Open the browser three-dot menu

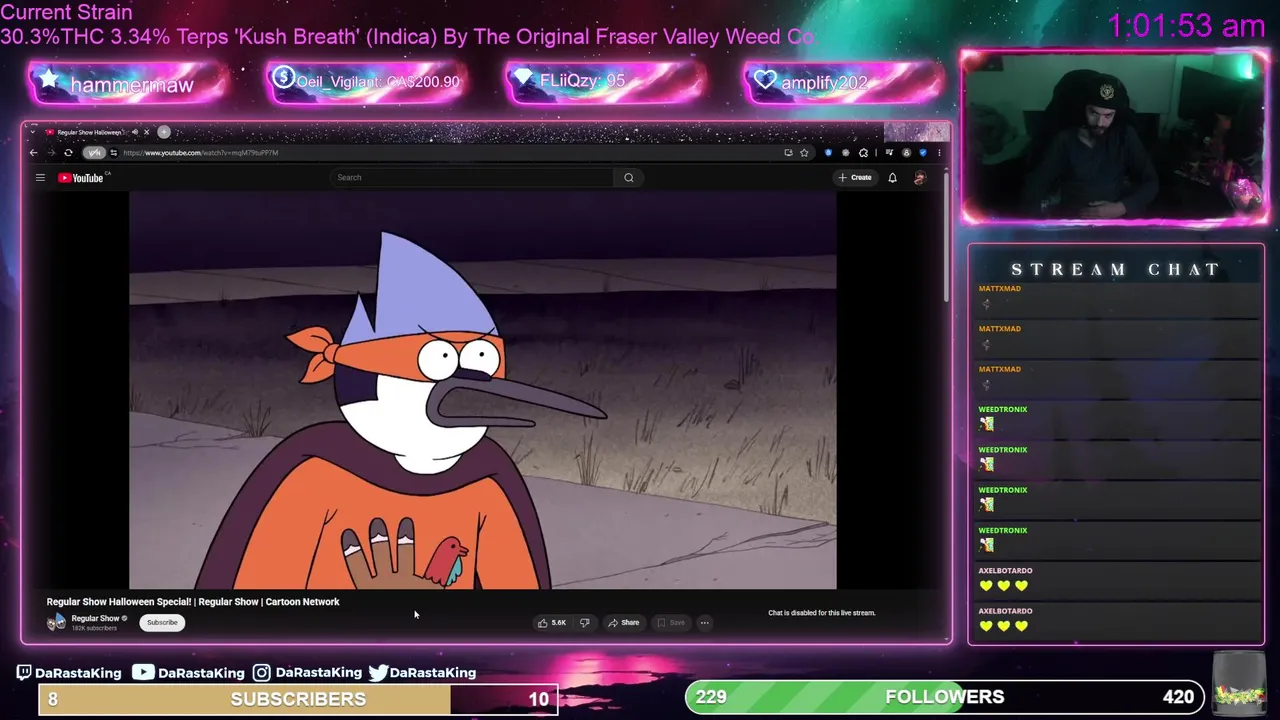939,153
